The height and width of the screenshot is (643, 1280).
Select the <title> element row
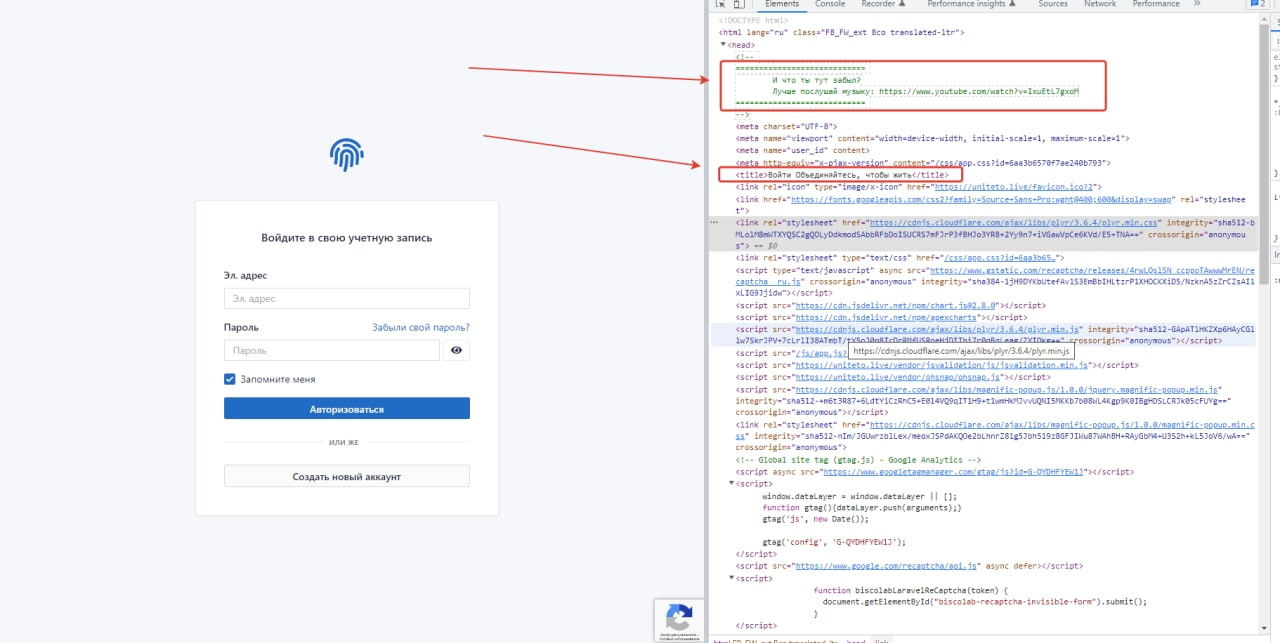coord(841,174)
